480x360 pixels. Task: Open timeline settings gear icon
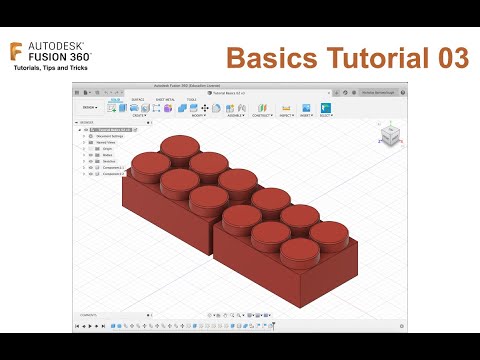(x=402, y=326)
